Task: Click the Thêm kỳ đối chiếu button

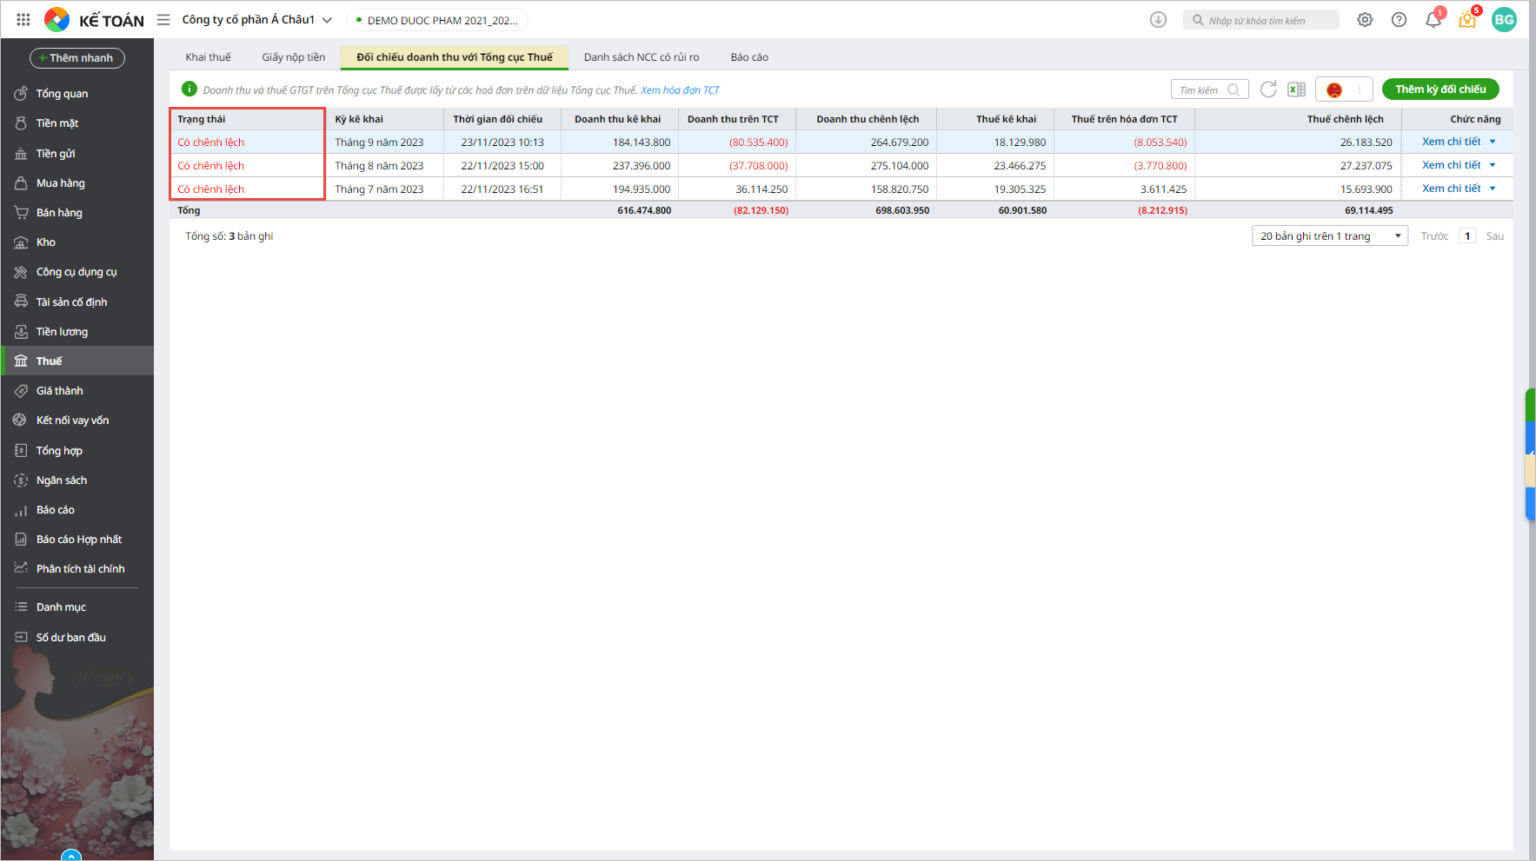Action: pyautogui.click(x=1440, y=89)
